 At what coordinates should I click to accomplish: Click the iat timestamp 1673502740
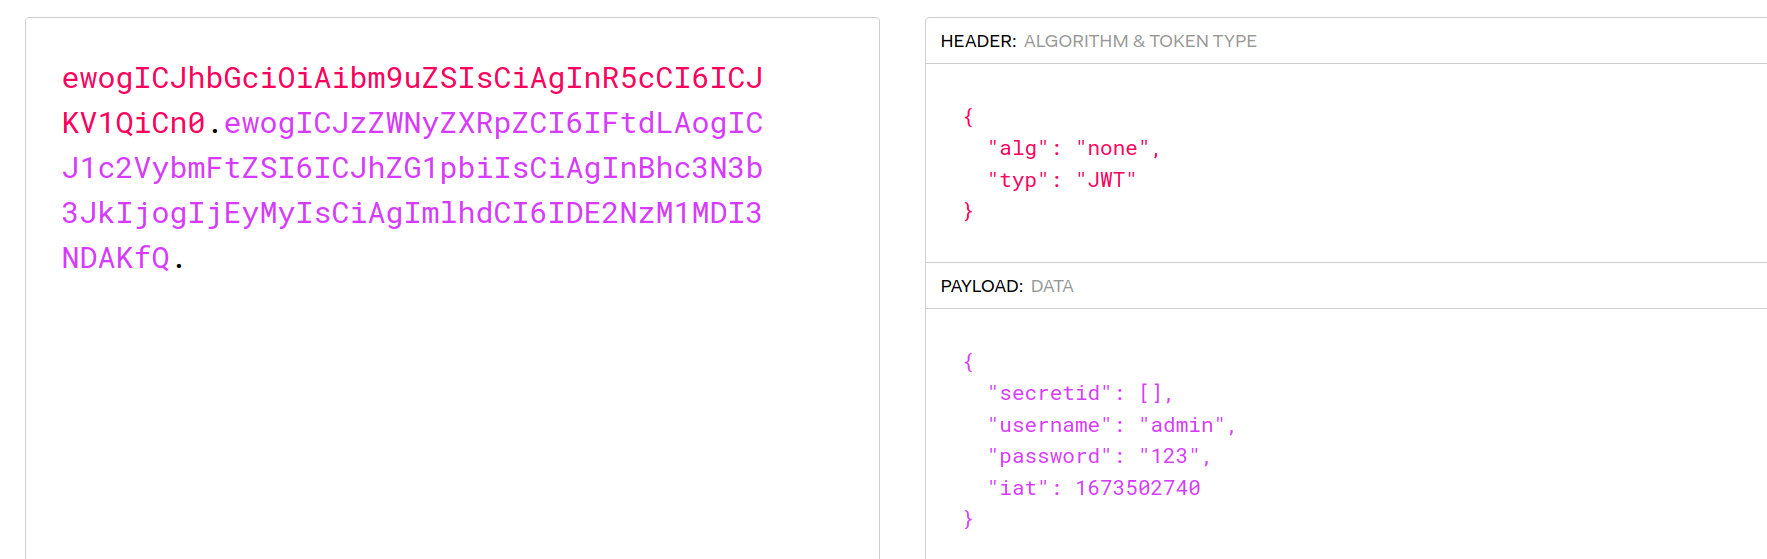(1138, 489)
